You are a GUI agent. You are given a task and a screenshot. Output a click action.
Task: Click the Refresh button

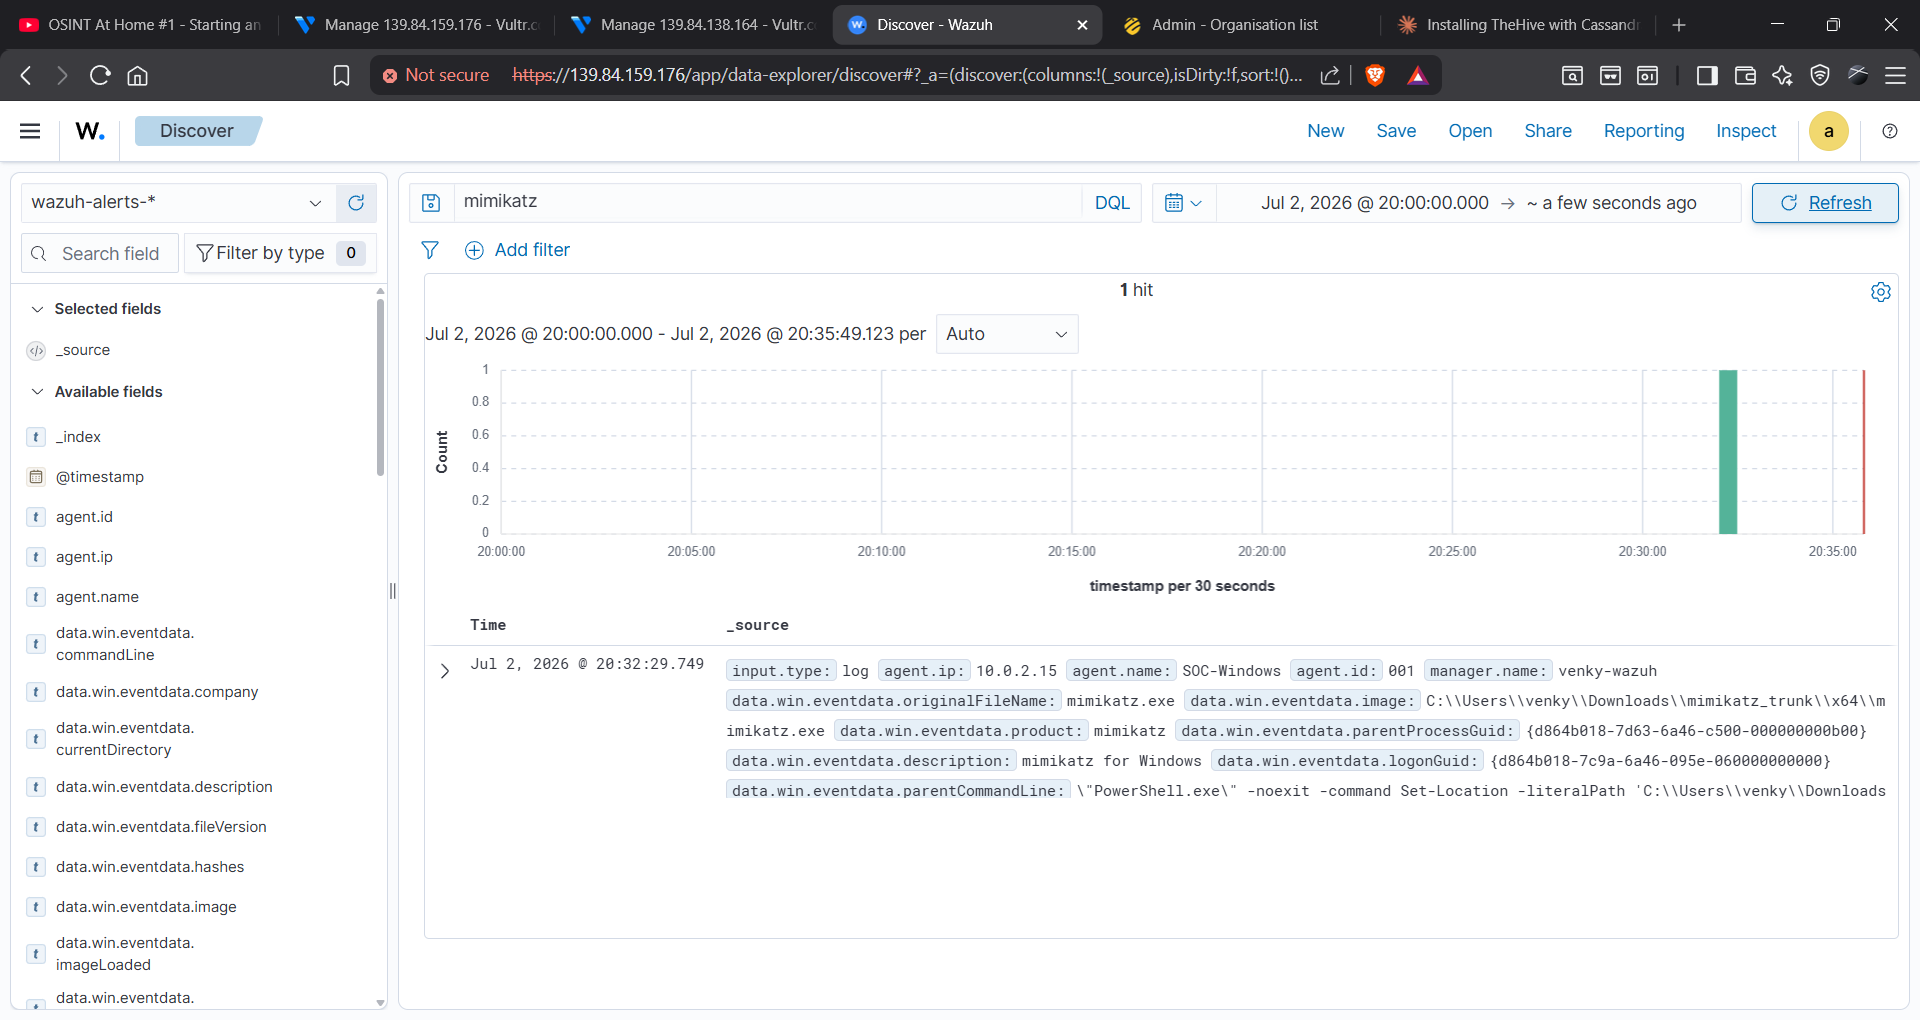(1825, 203)
